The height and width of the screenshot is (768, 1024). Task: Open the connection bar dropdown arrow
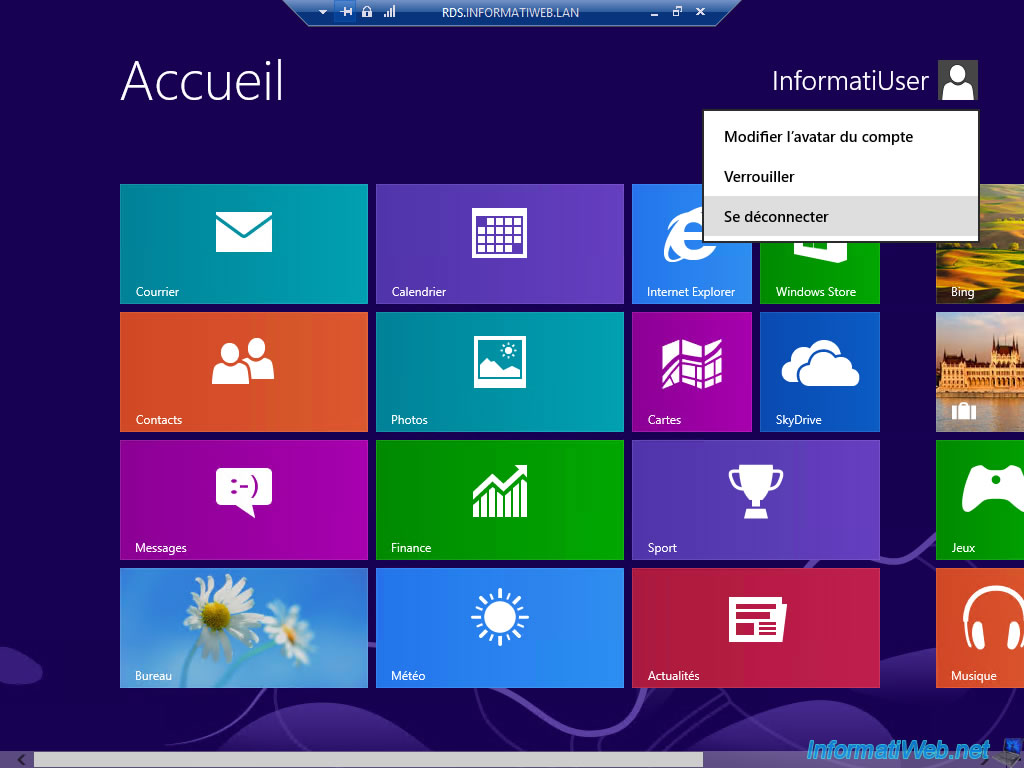click(323, 12)
